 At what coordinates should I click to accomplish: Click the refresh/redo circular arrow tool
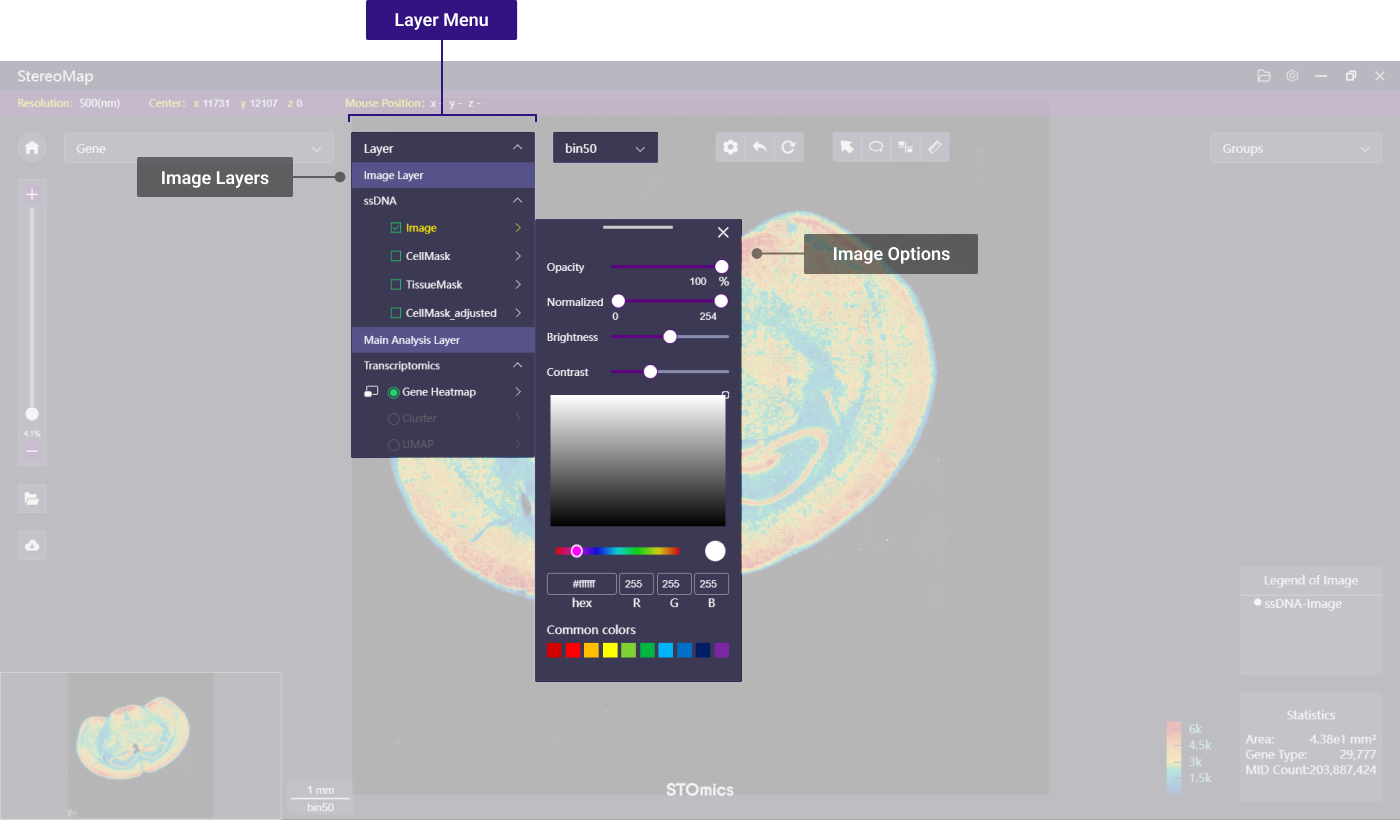click(x=788, y=147)
